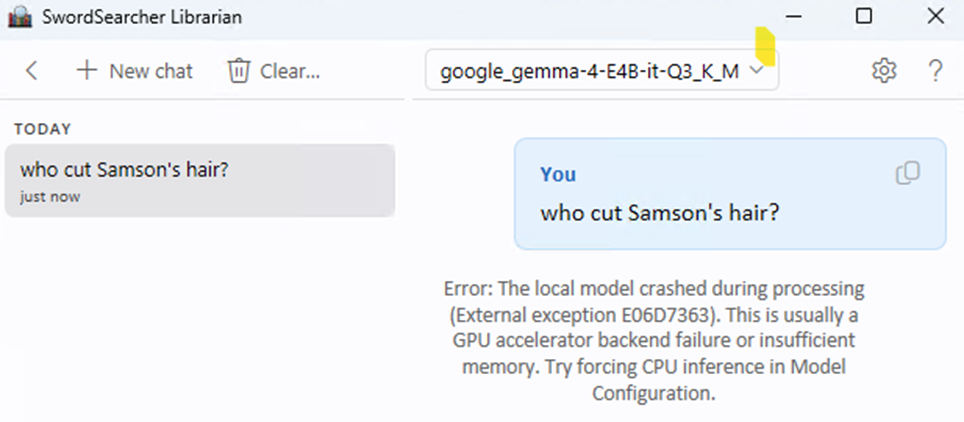Click the Clear... button label
964x422 pixels.
click(290, 71)
